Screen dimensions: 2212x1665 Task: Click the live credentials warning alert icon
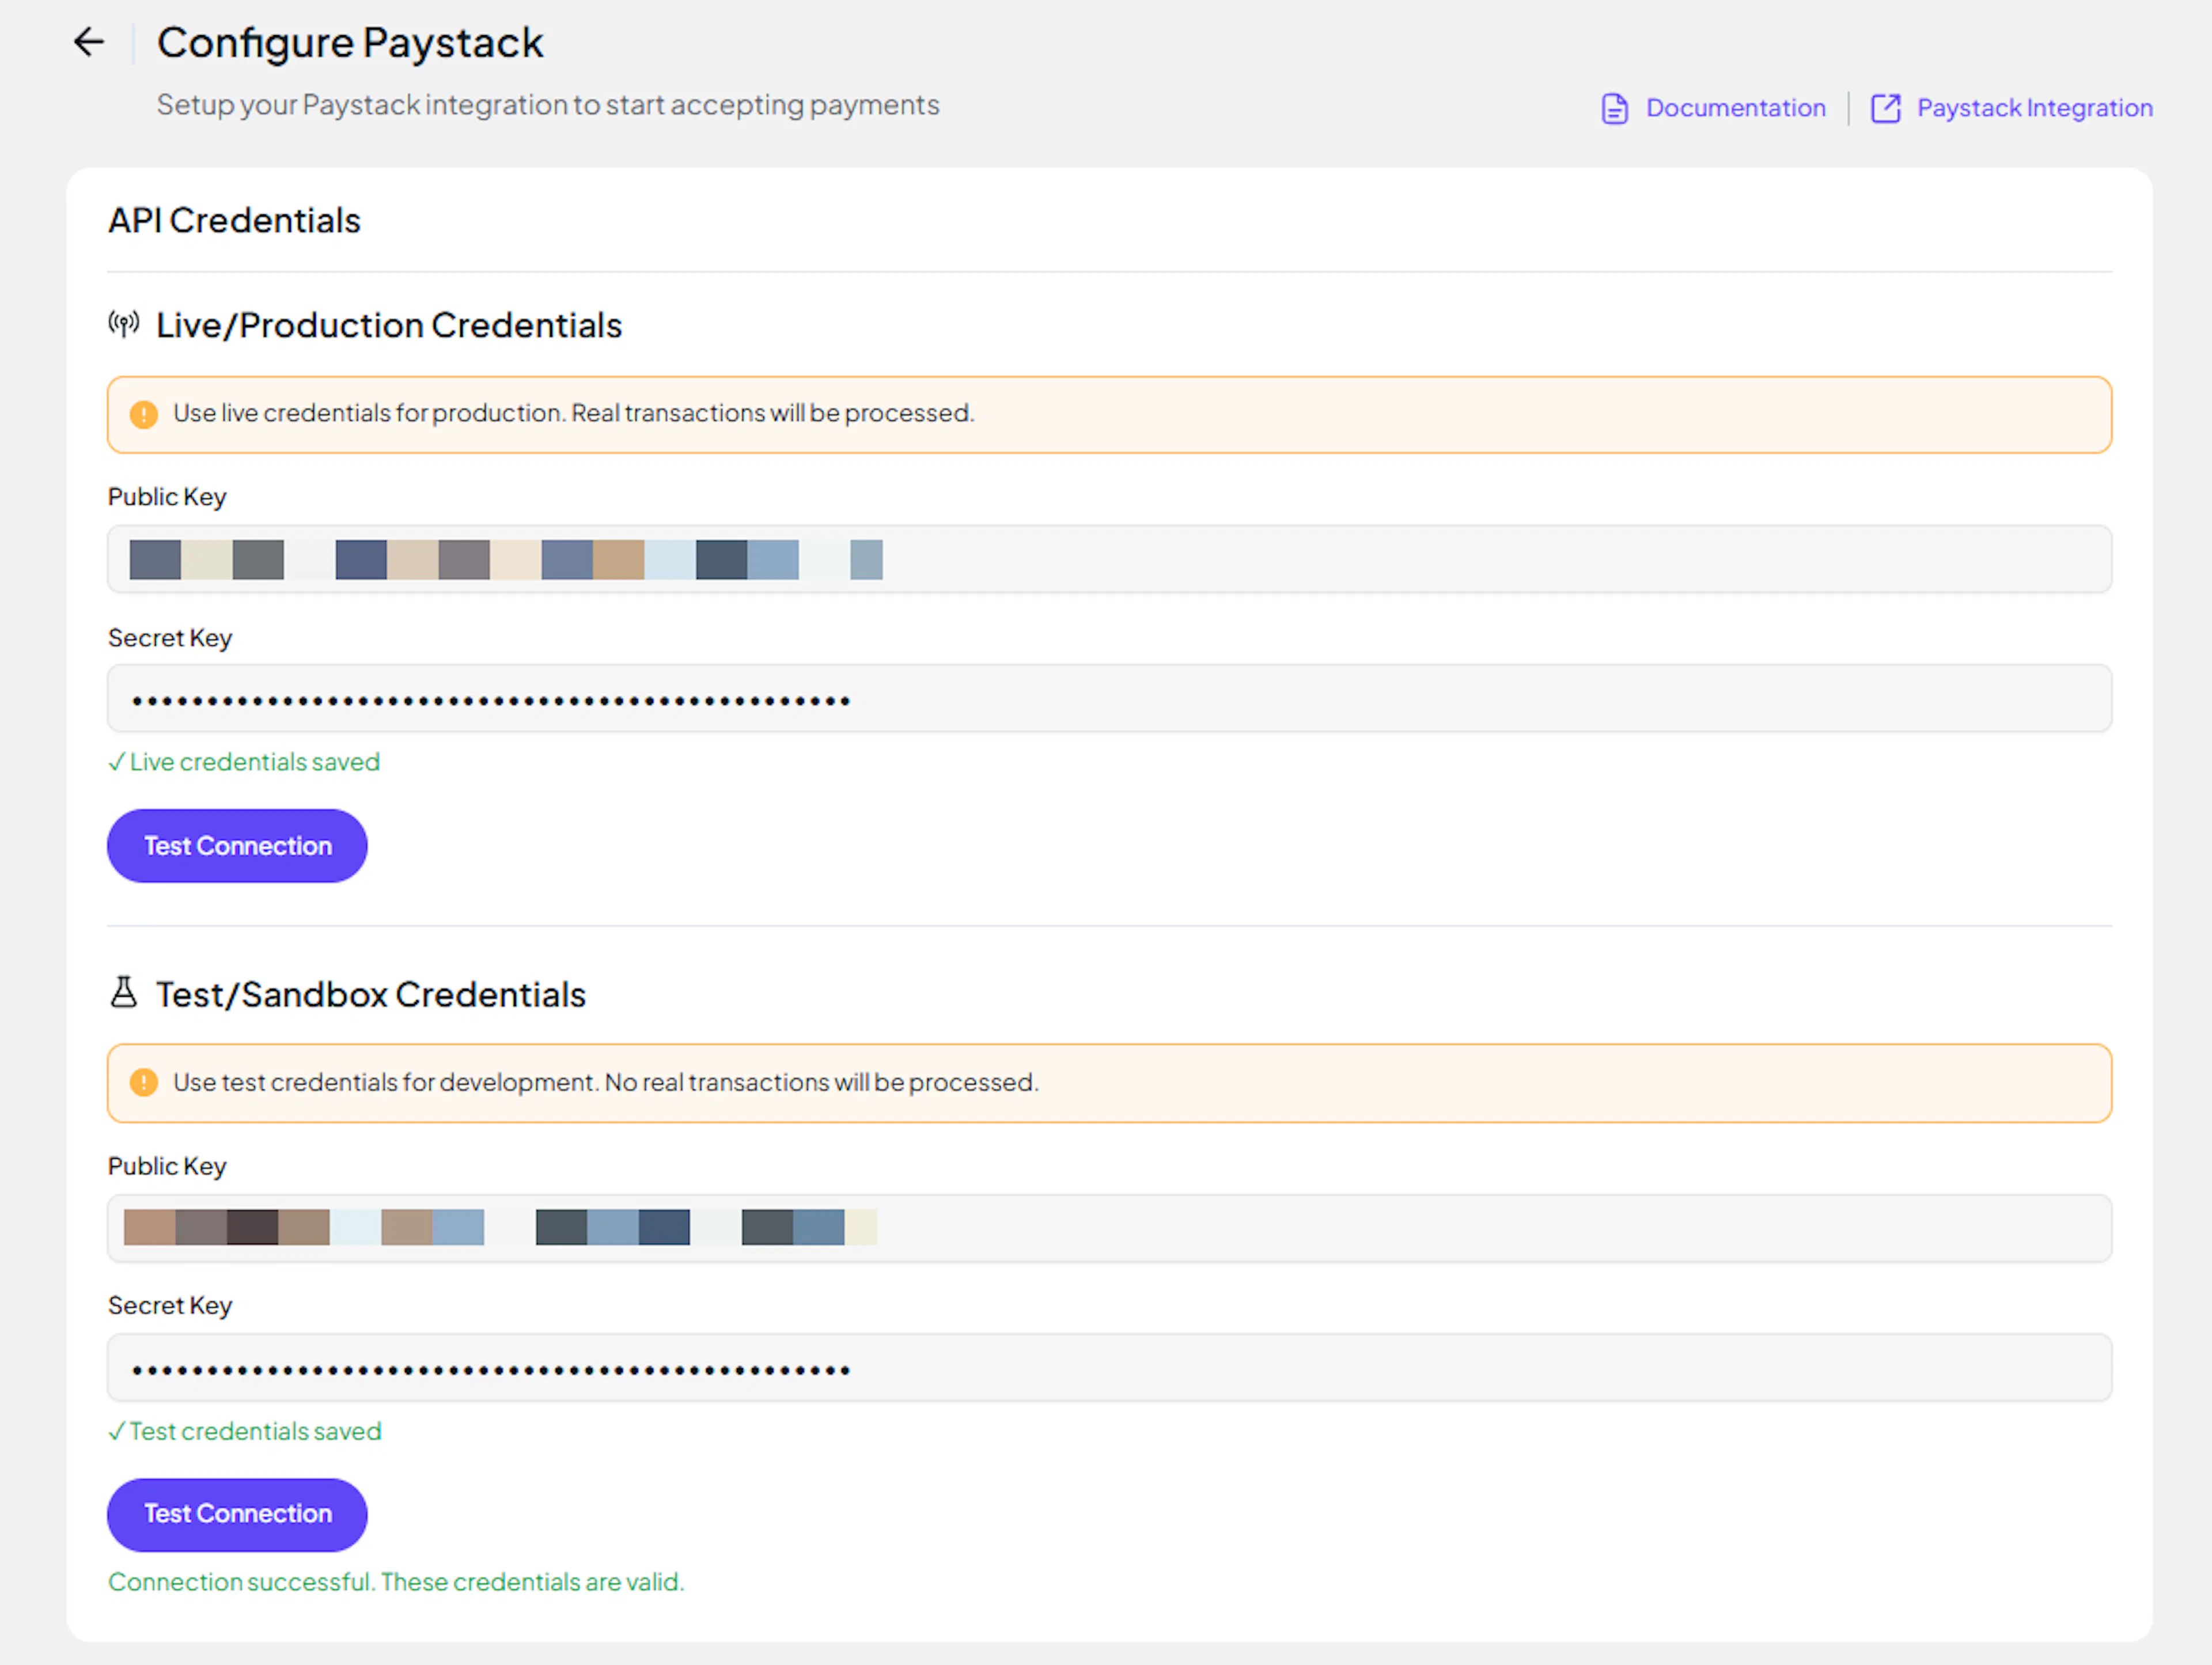click(x=144, y=414)
